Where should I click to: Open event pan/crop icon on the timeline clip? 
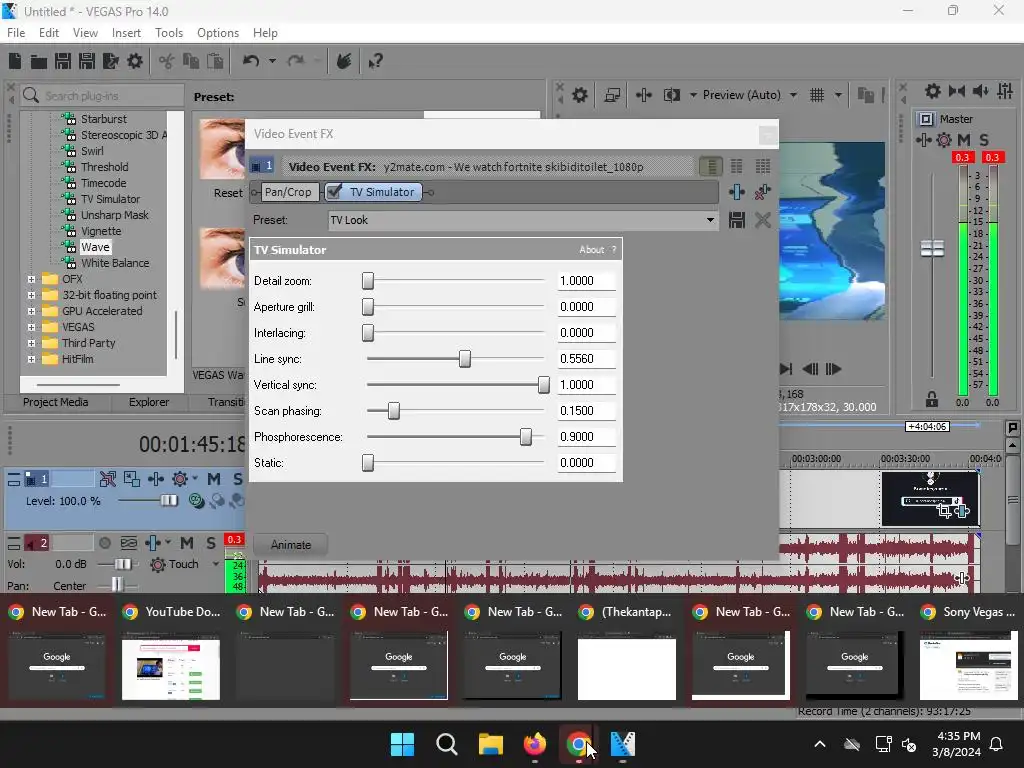coord(944,511)
